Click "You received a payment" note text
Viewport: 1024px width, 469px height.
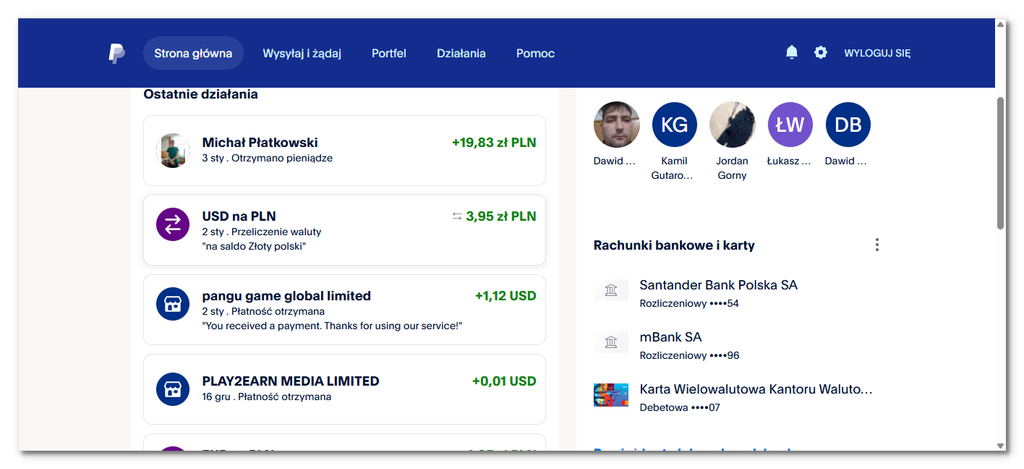point(332,325)
